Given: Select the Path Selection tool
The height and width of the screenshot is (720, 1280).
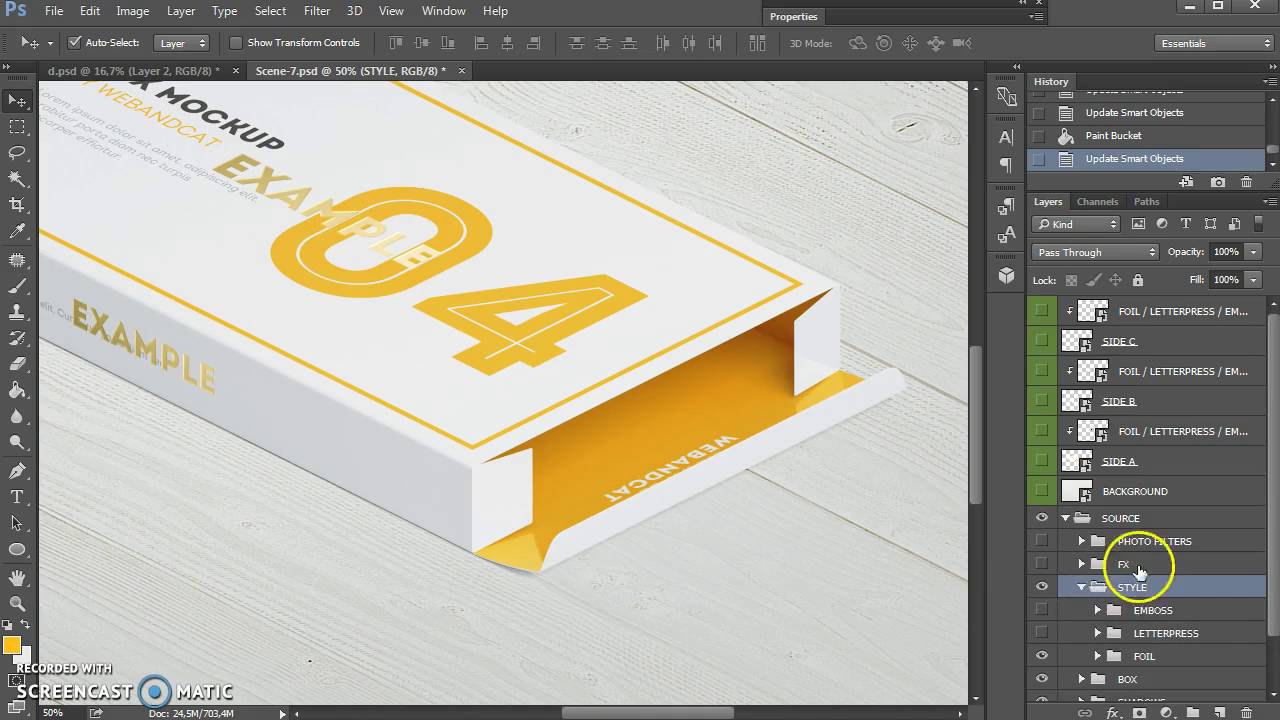Looking at the screenshot, I should (x=17, y=523).
